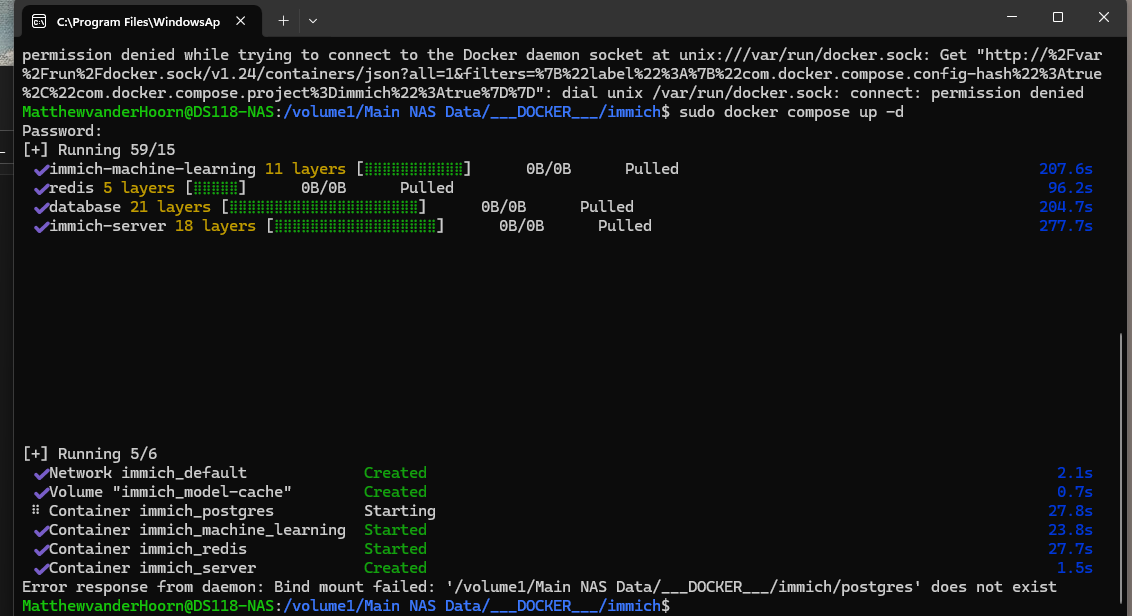
Task: Click the "[+] Running 5/6" status line
Action: point(90,454)
